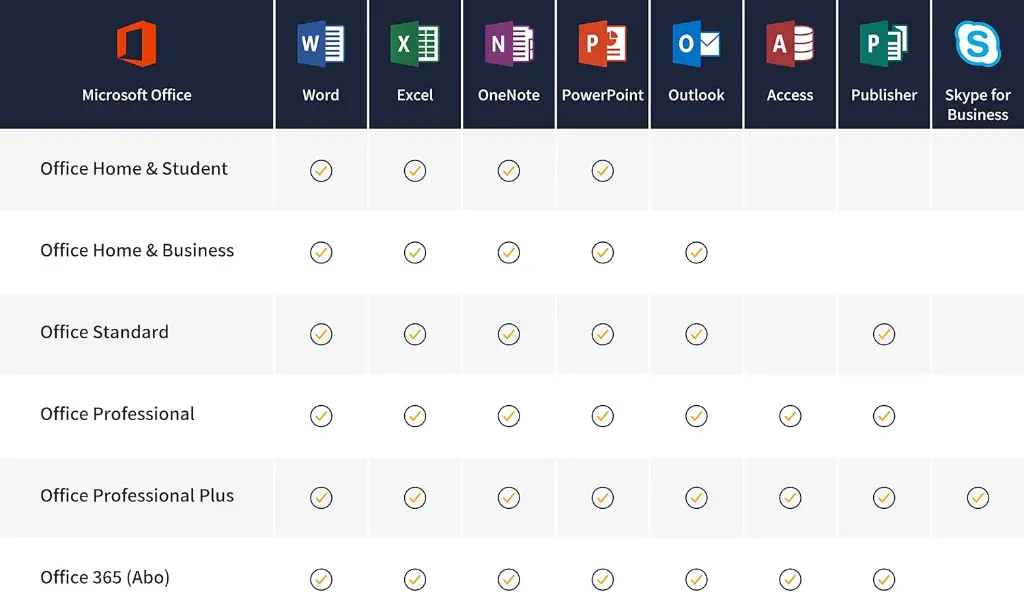1024x592 pixels.
Task: Select the Publisher app icon
Action: [884, 45]
